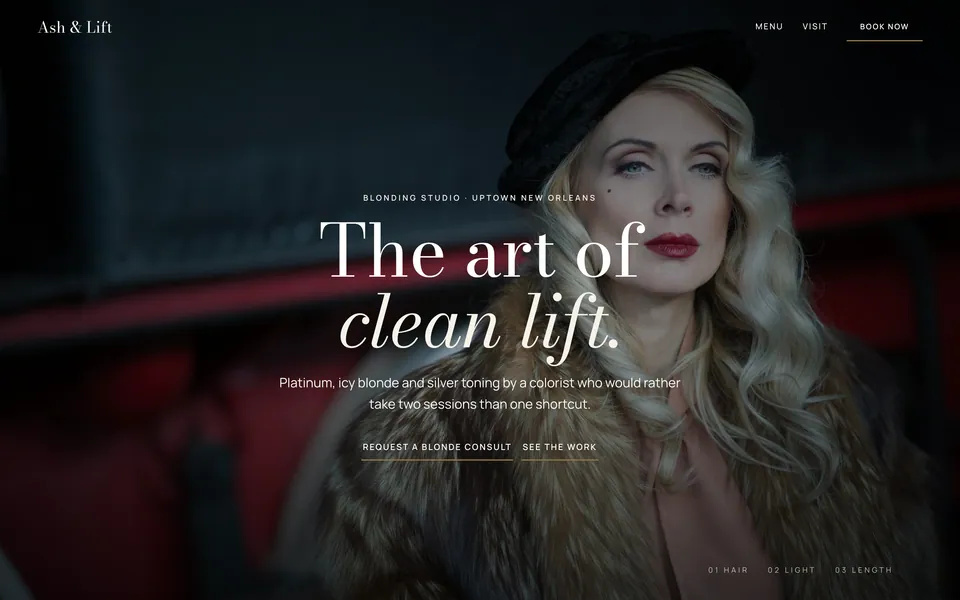Click 'Blonding Studio · Uptown New Orleans' text
Viewport: 960px width, 600px height.
[x=479, y=198]
